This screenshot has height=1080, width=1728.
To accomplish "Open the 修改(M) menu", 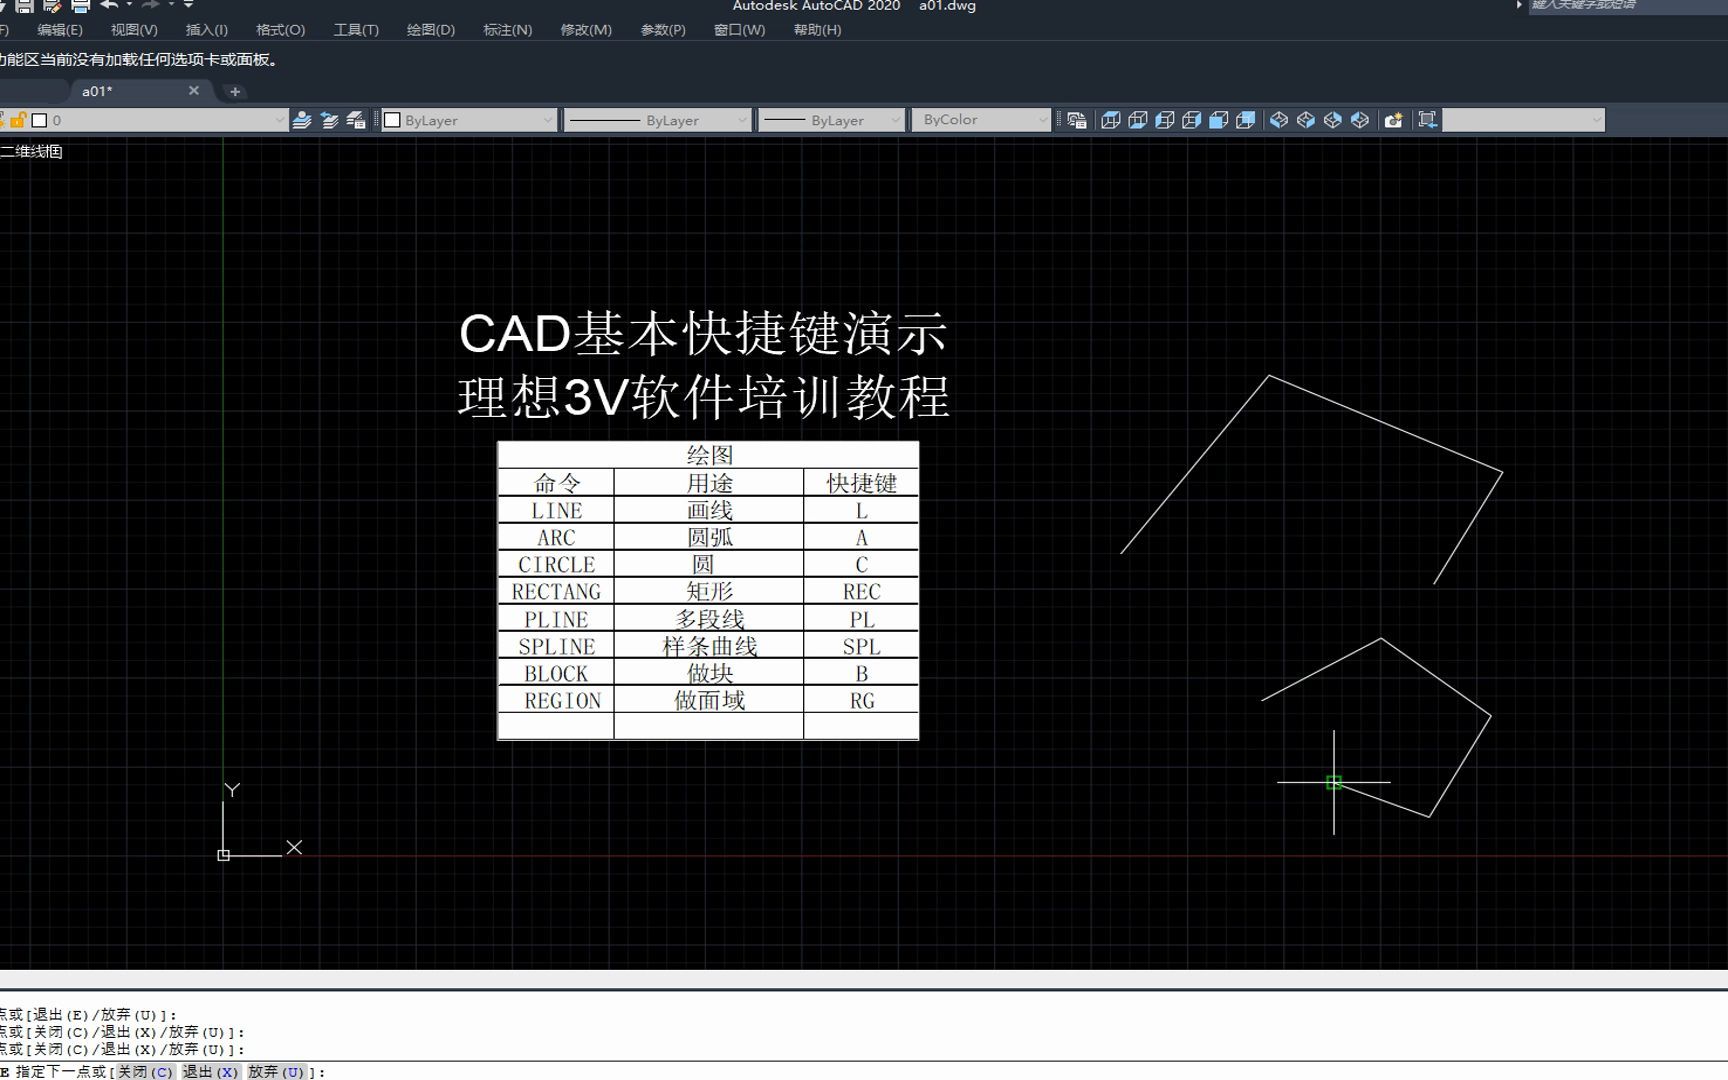I will click(x=586, y=29).
